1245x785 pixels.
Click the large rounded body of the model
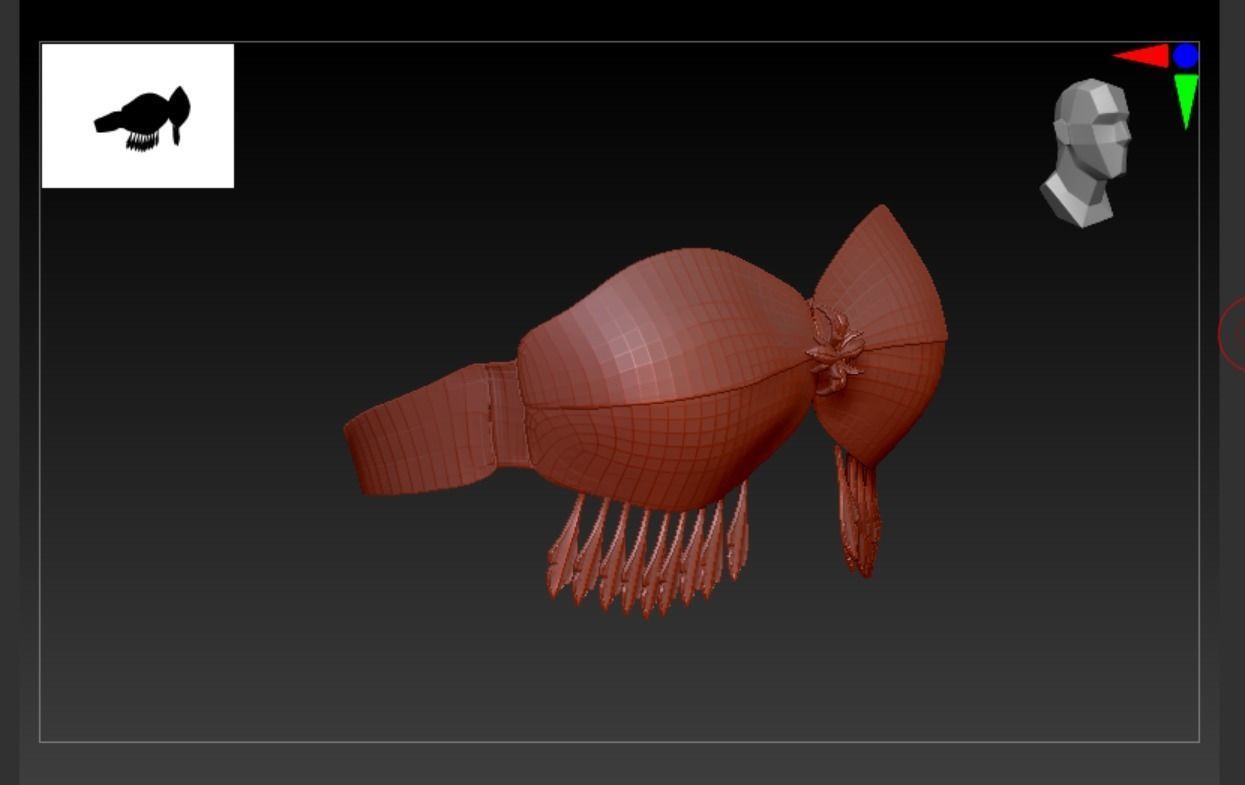[665, 380]
